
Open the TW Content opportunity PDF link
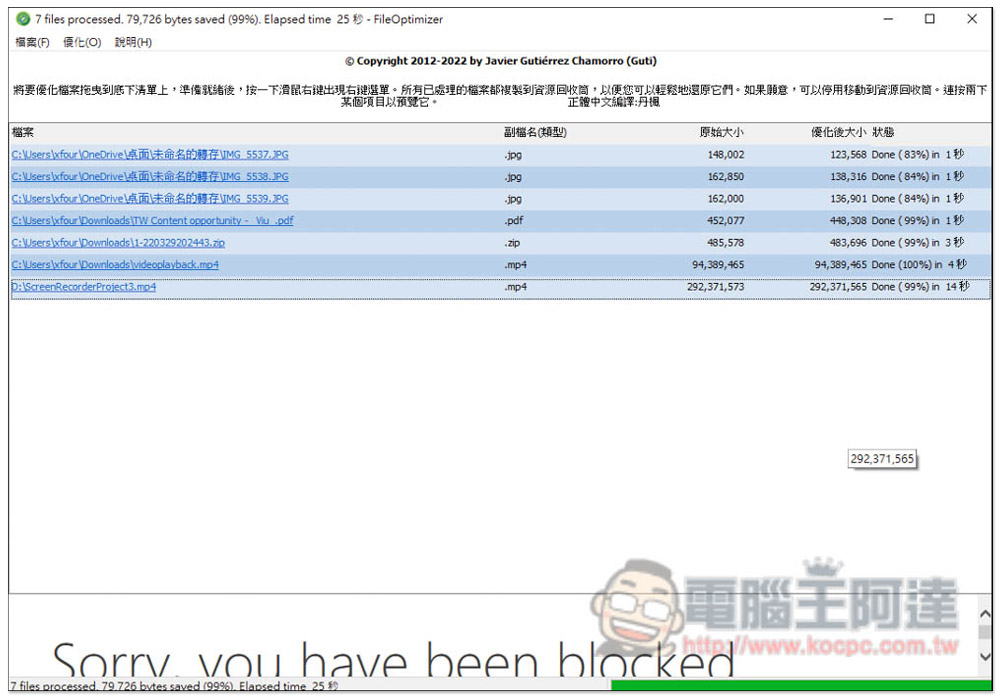(151, 220)
